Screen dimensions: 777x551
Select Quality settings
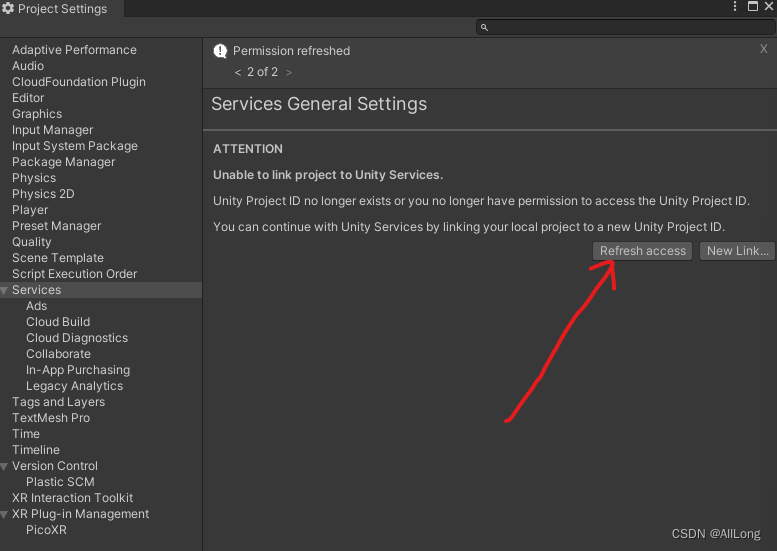pyautogui.click(x=32, y=242)
